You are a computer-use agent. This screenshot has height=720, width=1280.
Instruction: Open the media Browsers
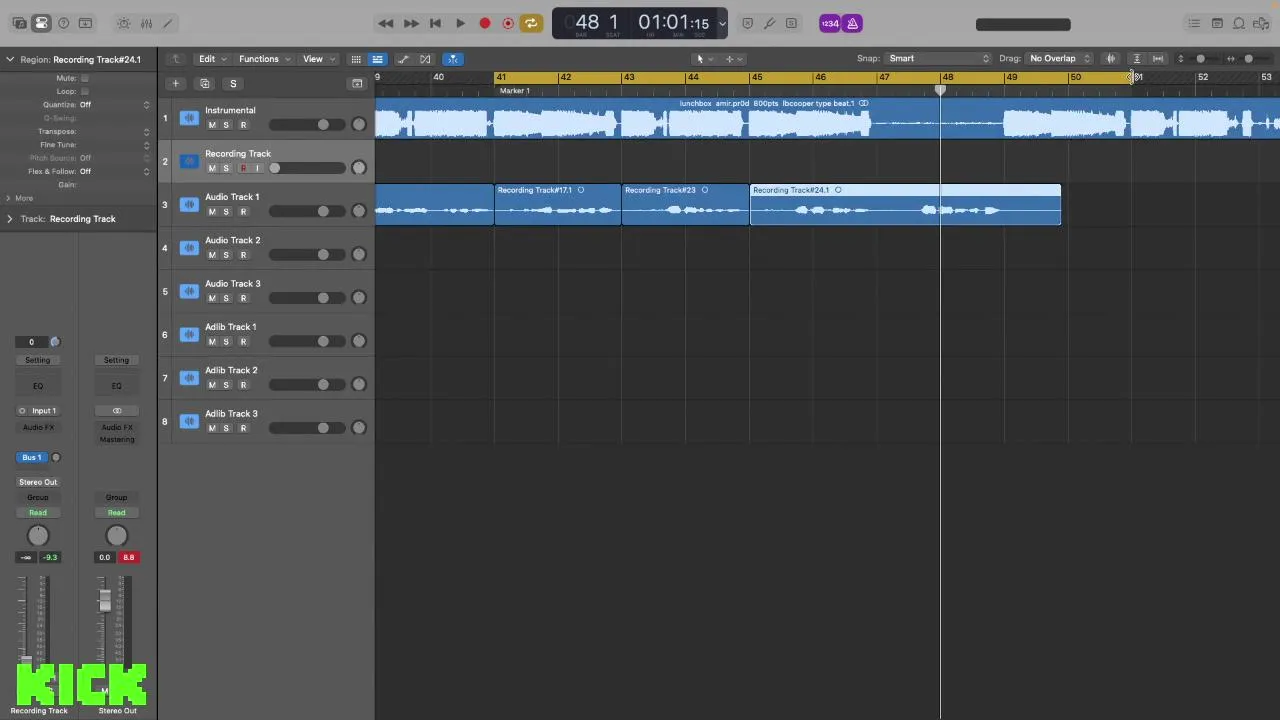[x=1261, y=23]
